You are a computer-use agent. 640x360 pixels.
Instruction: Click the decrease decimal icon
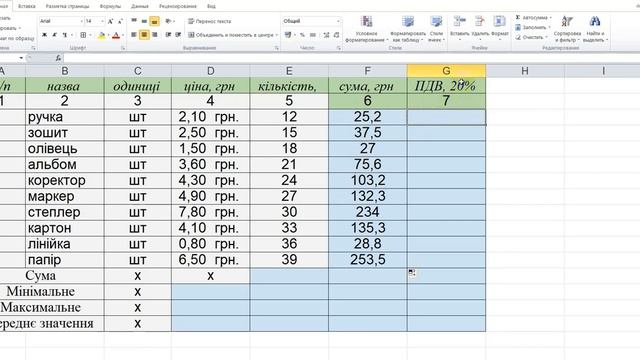(336, 35)
